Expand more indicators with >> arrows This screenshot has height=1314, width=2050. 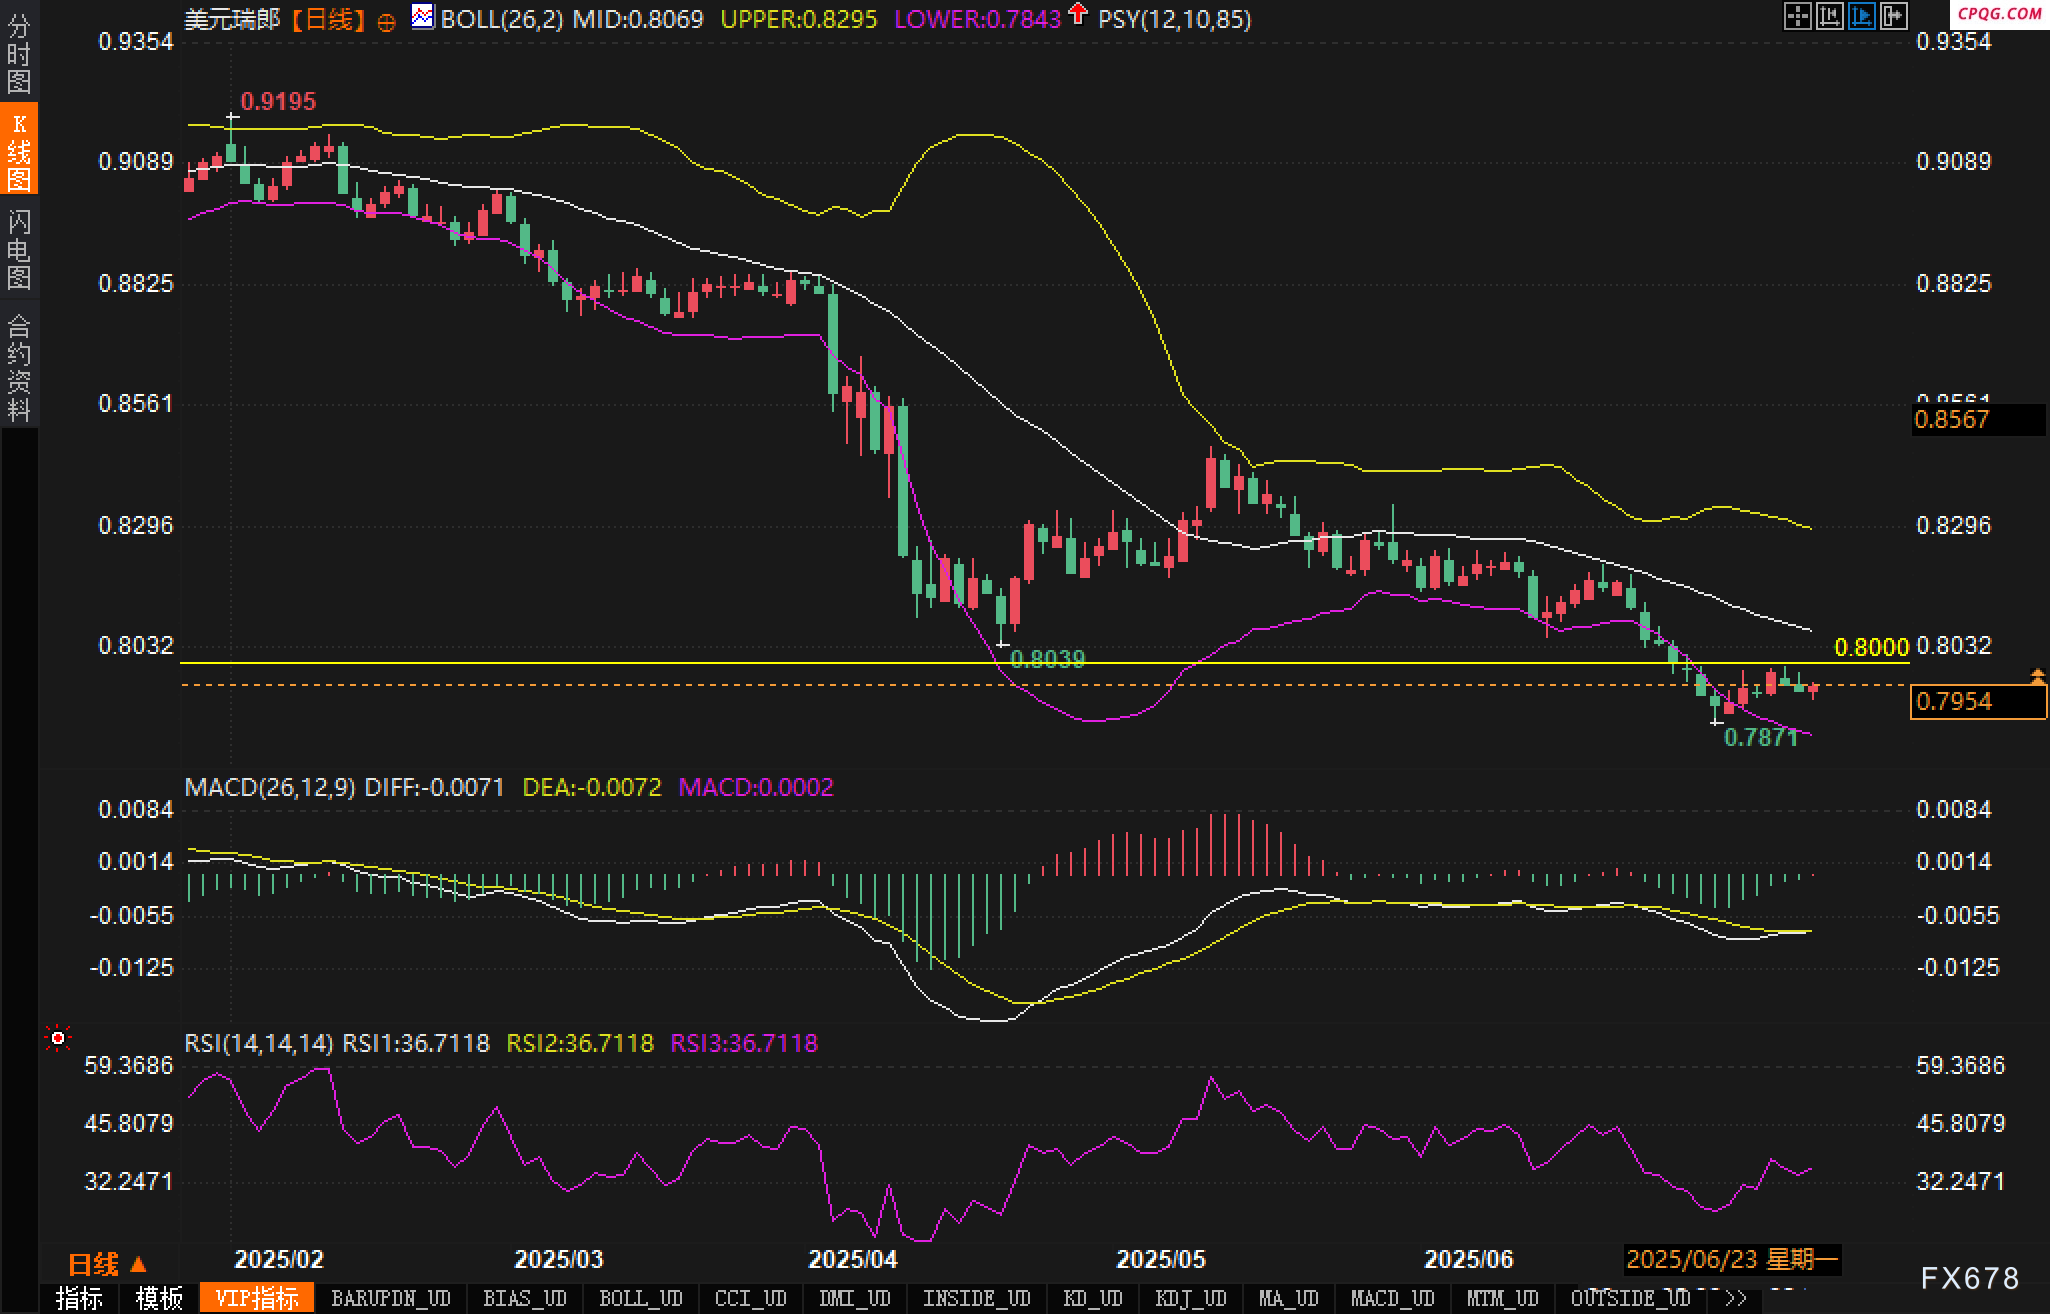(1736, 1299)
